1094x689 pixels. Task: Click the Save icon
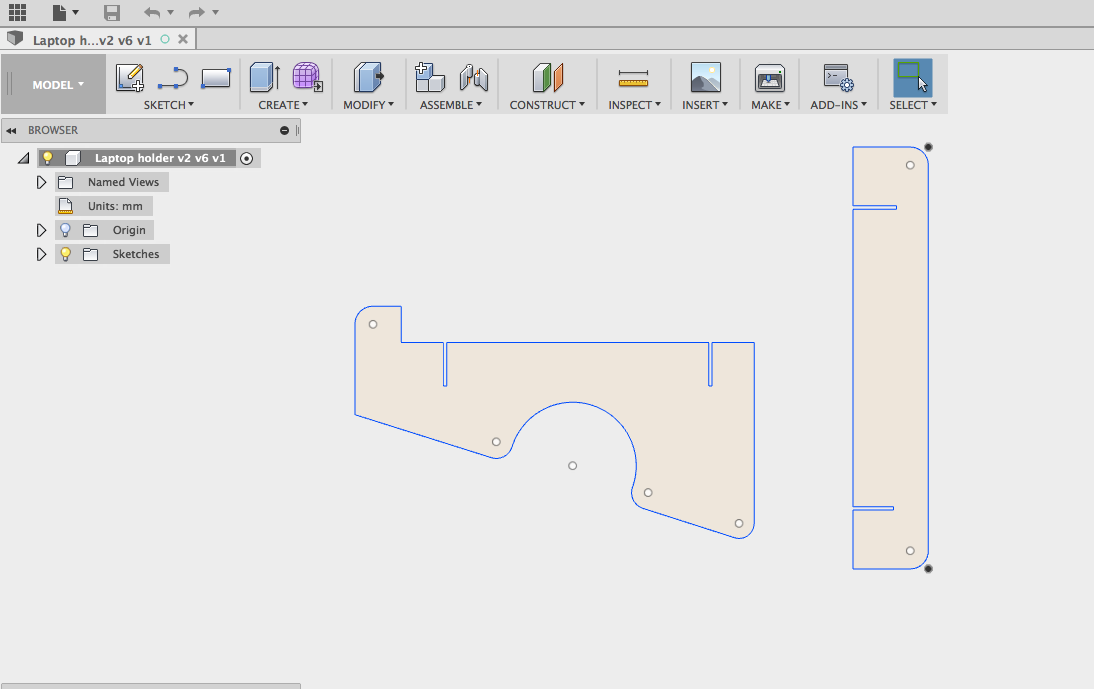pyautogui.click(x=112, y=12)
